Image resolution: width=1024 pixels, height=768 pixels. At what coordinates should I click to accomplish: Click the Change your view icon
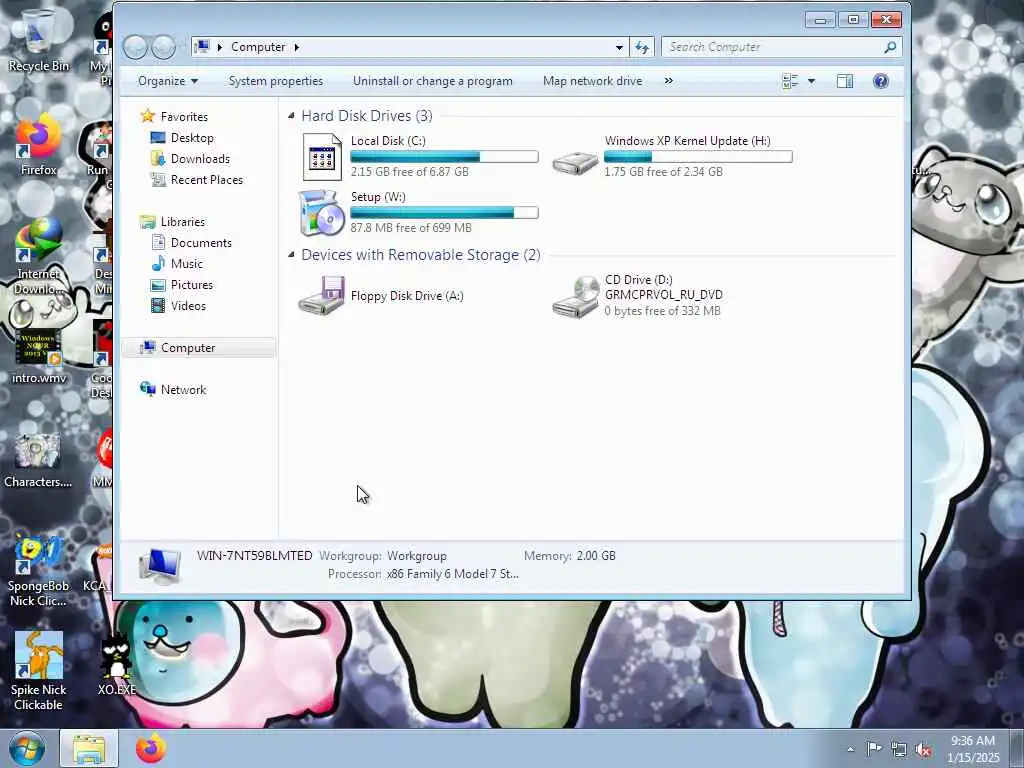click(x=790, y=81)
